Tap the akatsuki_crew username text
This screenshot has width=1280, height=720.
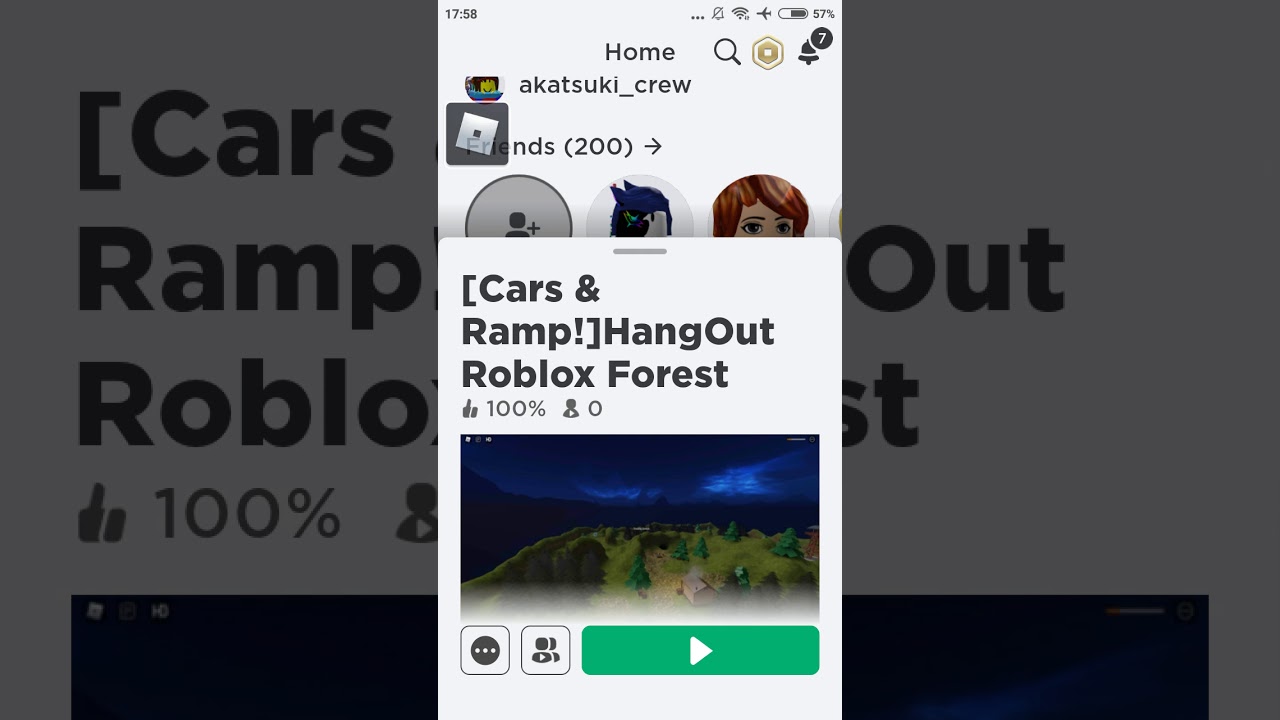605,85
